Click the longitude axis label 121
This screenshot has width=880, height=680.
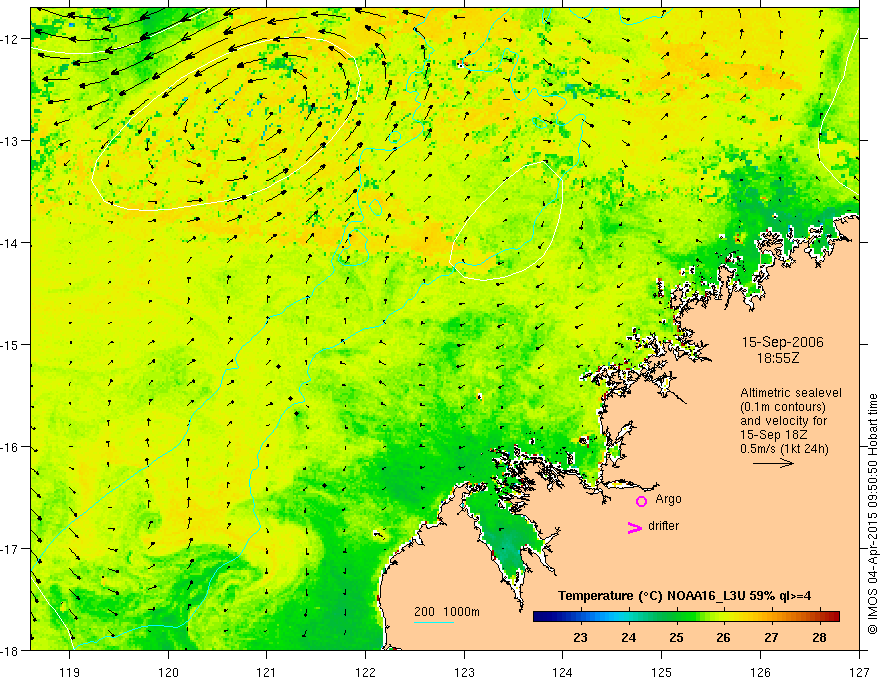267,672
